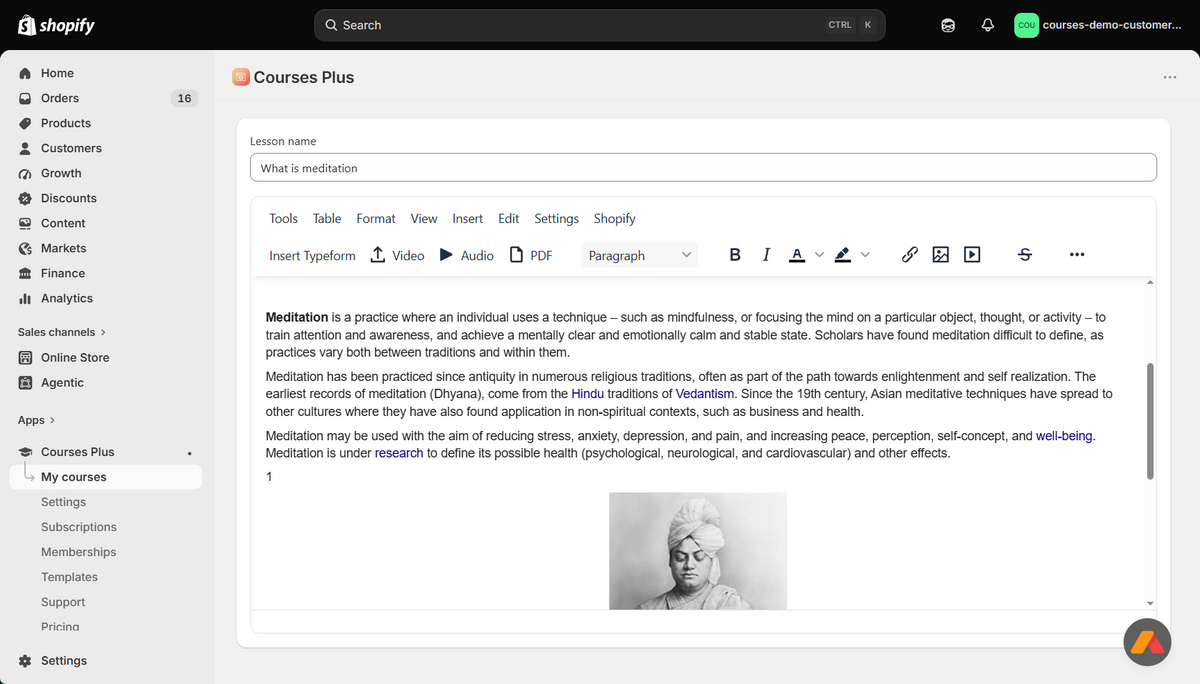Open Templates in sidebar
The height and width of the screenshot is (684, 1200).
point(69,577)
